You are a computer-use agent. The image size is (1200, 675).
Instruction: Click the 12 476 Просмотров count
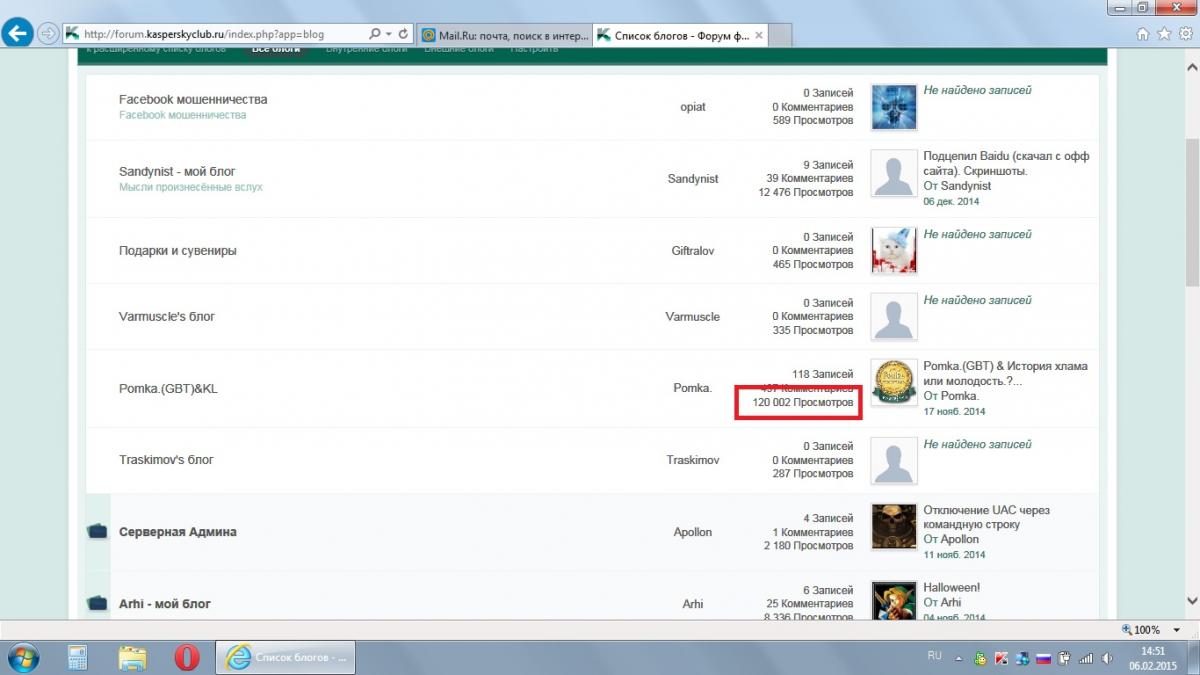(x=806, y=193)
